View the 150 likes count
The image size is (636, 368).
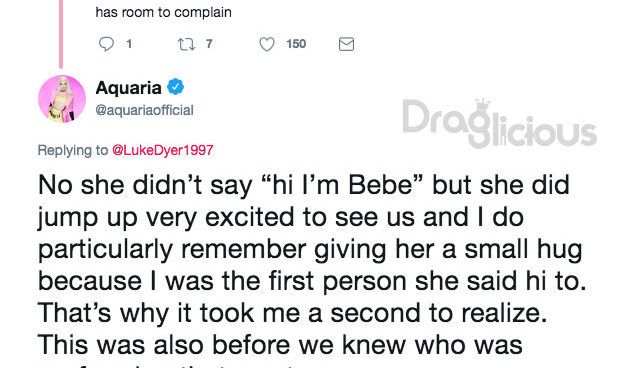pyautogui.click(x=296, y=44)
